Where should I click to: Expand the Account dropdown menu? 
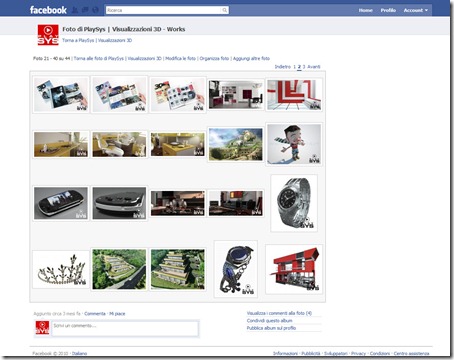click(x=415, y=10)
